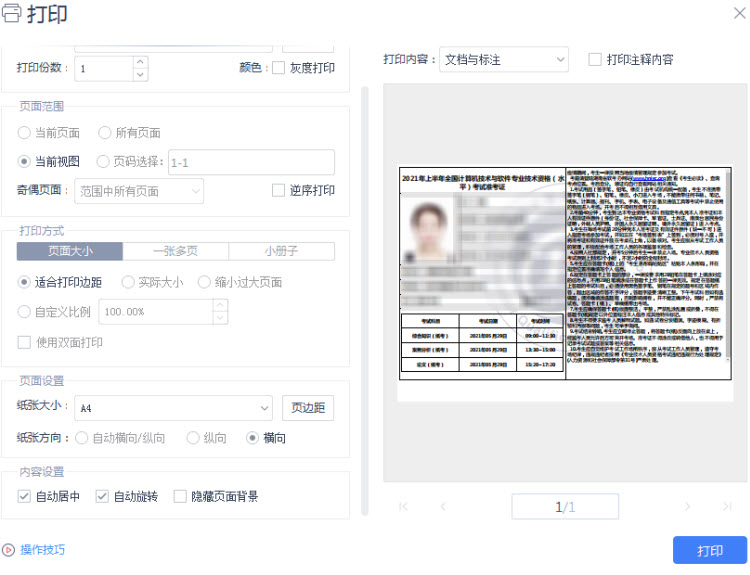Decrease 打印份数 with down arrow
The width and height of the screenshot is (750, 575).
(x=140, y=75)
